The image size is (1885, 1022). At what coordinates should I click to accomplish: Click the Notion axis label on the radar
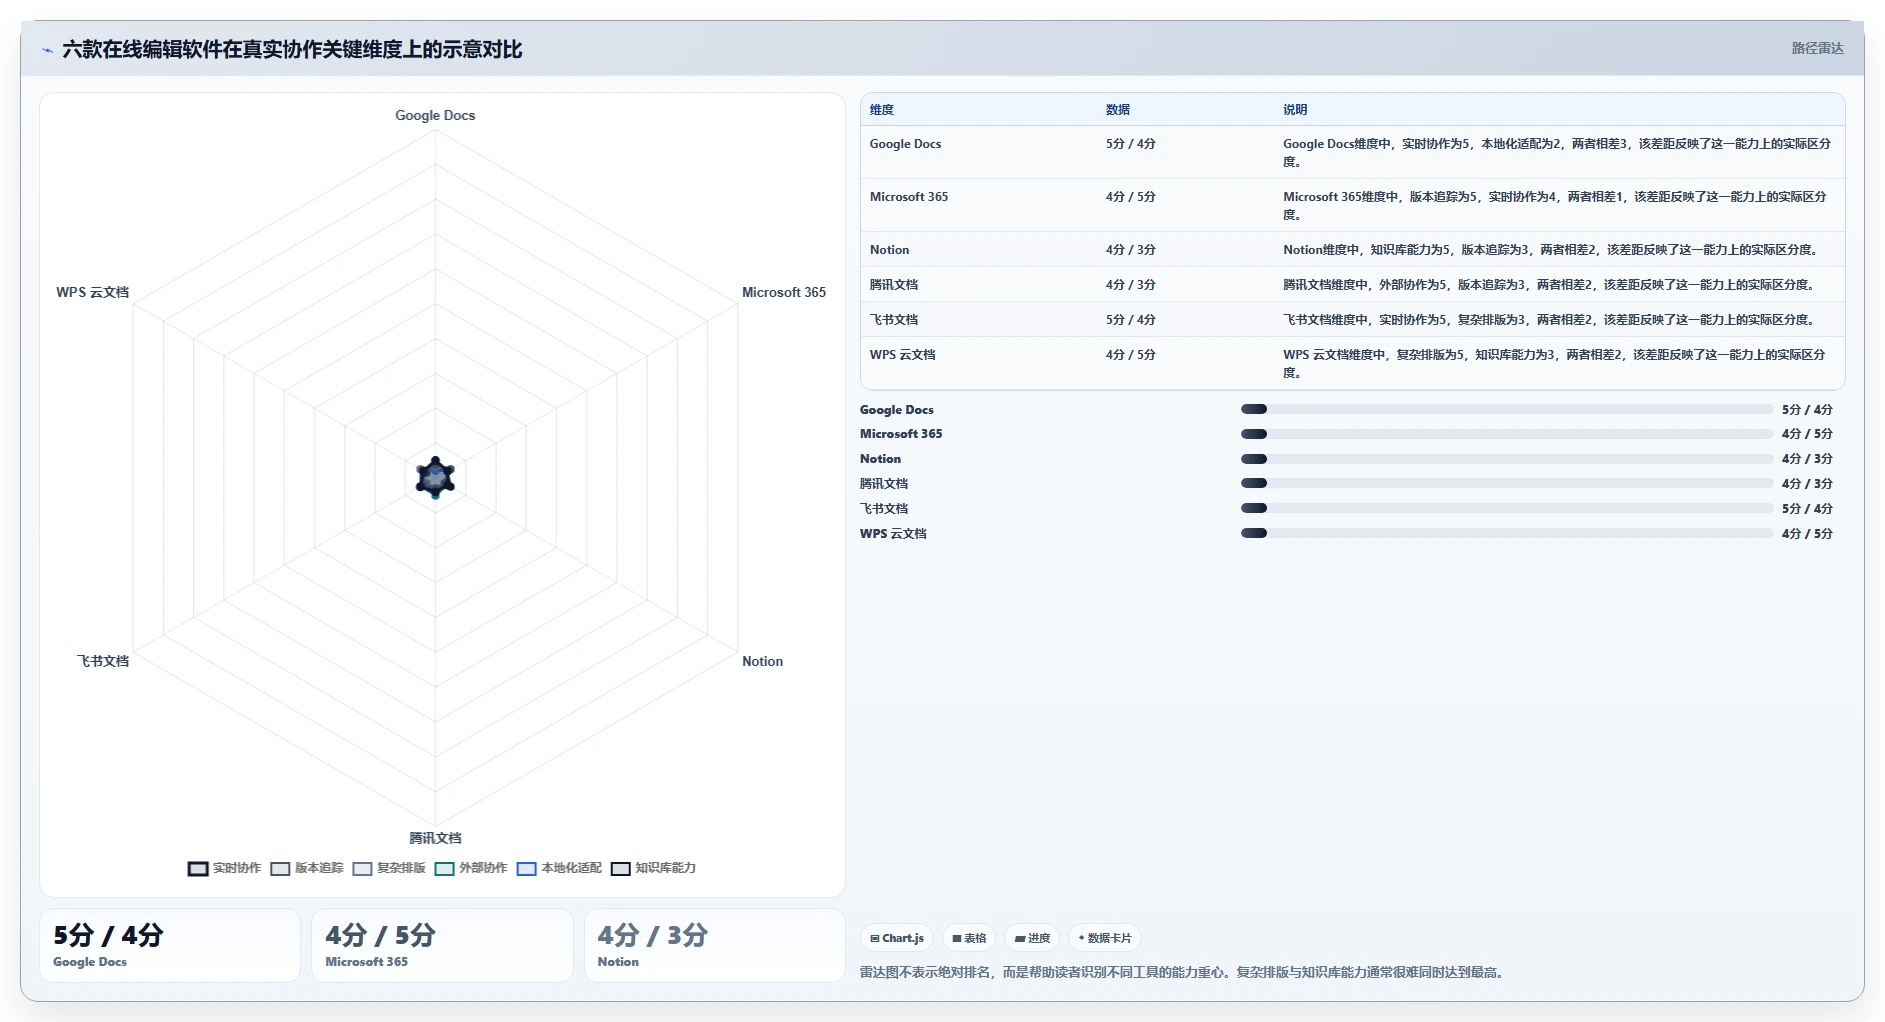point(762,661)
